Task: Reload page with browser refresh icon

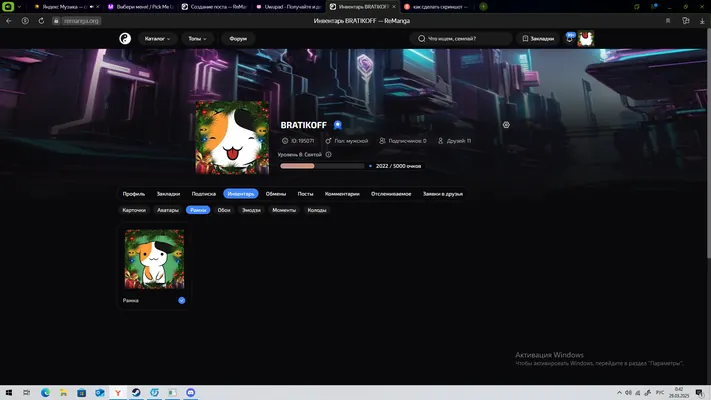Action: (41, 21)
